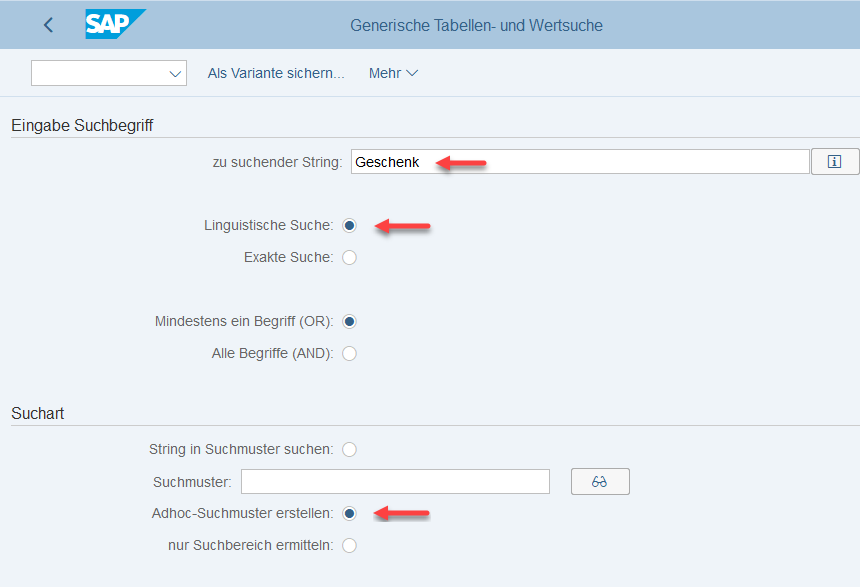Click the Suchart section header
This screenshot has width=860, height=587.
coord(37,413)
